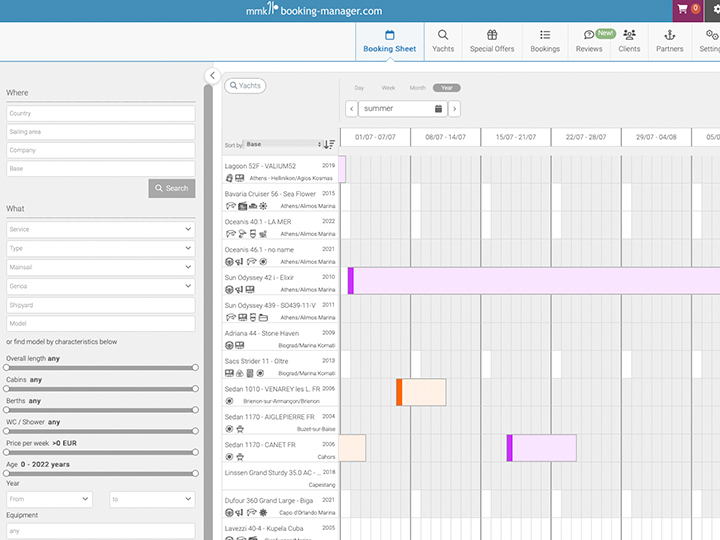This screenshot has width=720, height=540.
Task: Switch timeline view to Month
Action: pos(417,88)
